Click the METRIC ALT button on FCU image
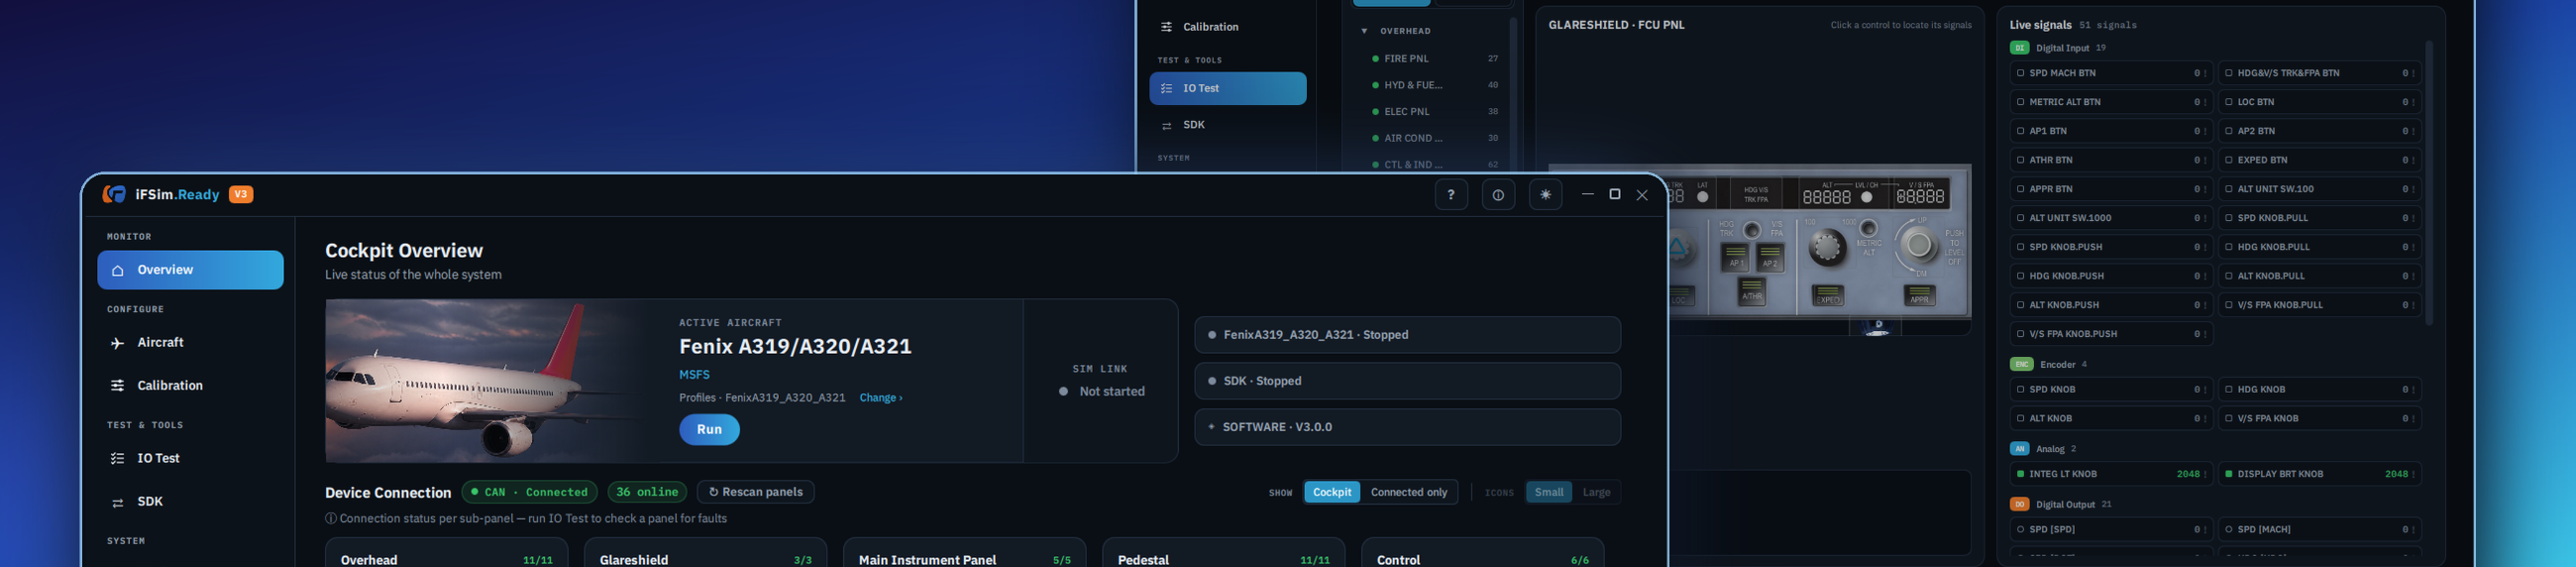Image resolution: width=2576 pixels, height=567 pixels. pyautogui.click(x=1868, y=229)
